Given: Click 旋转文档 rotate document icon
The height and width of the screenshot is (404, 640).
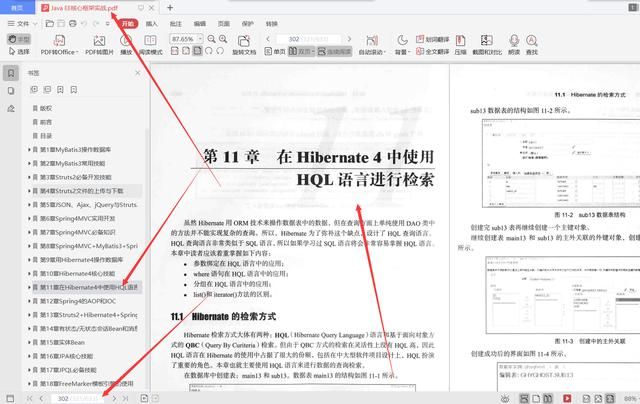Looking at the screenshot, I should coord(244,44).
